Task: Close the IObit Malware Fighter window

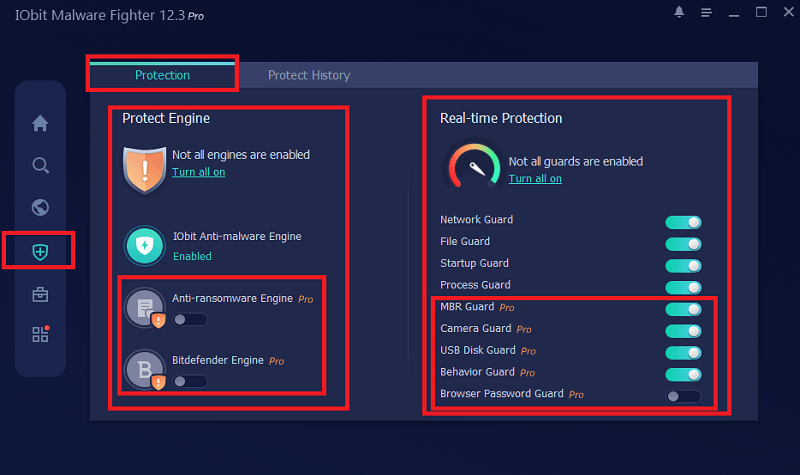Action: 789,12
